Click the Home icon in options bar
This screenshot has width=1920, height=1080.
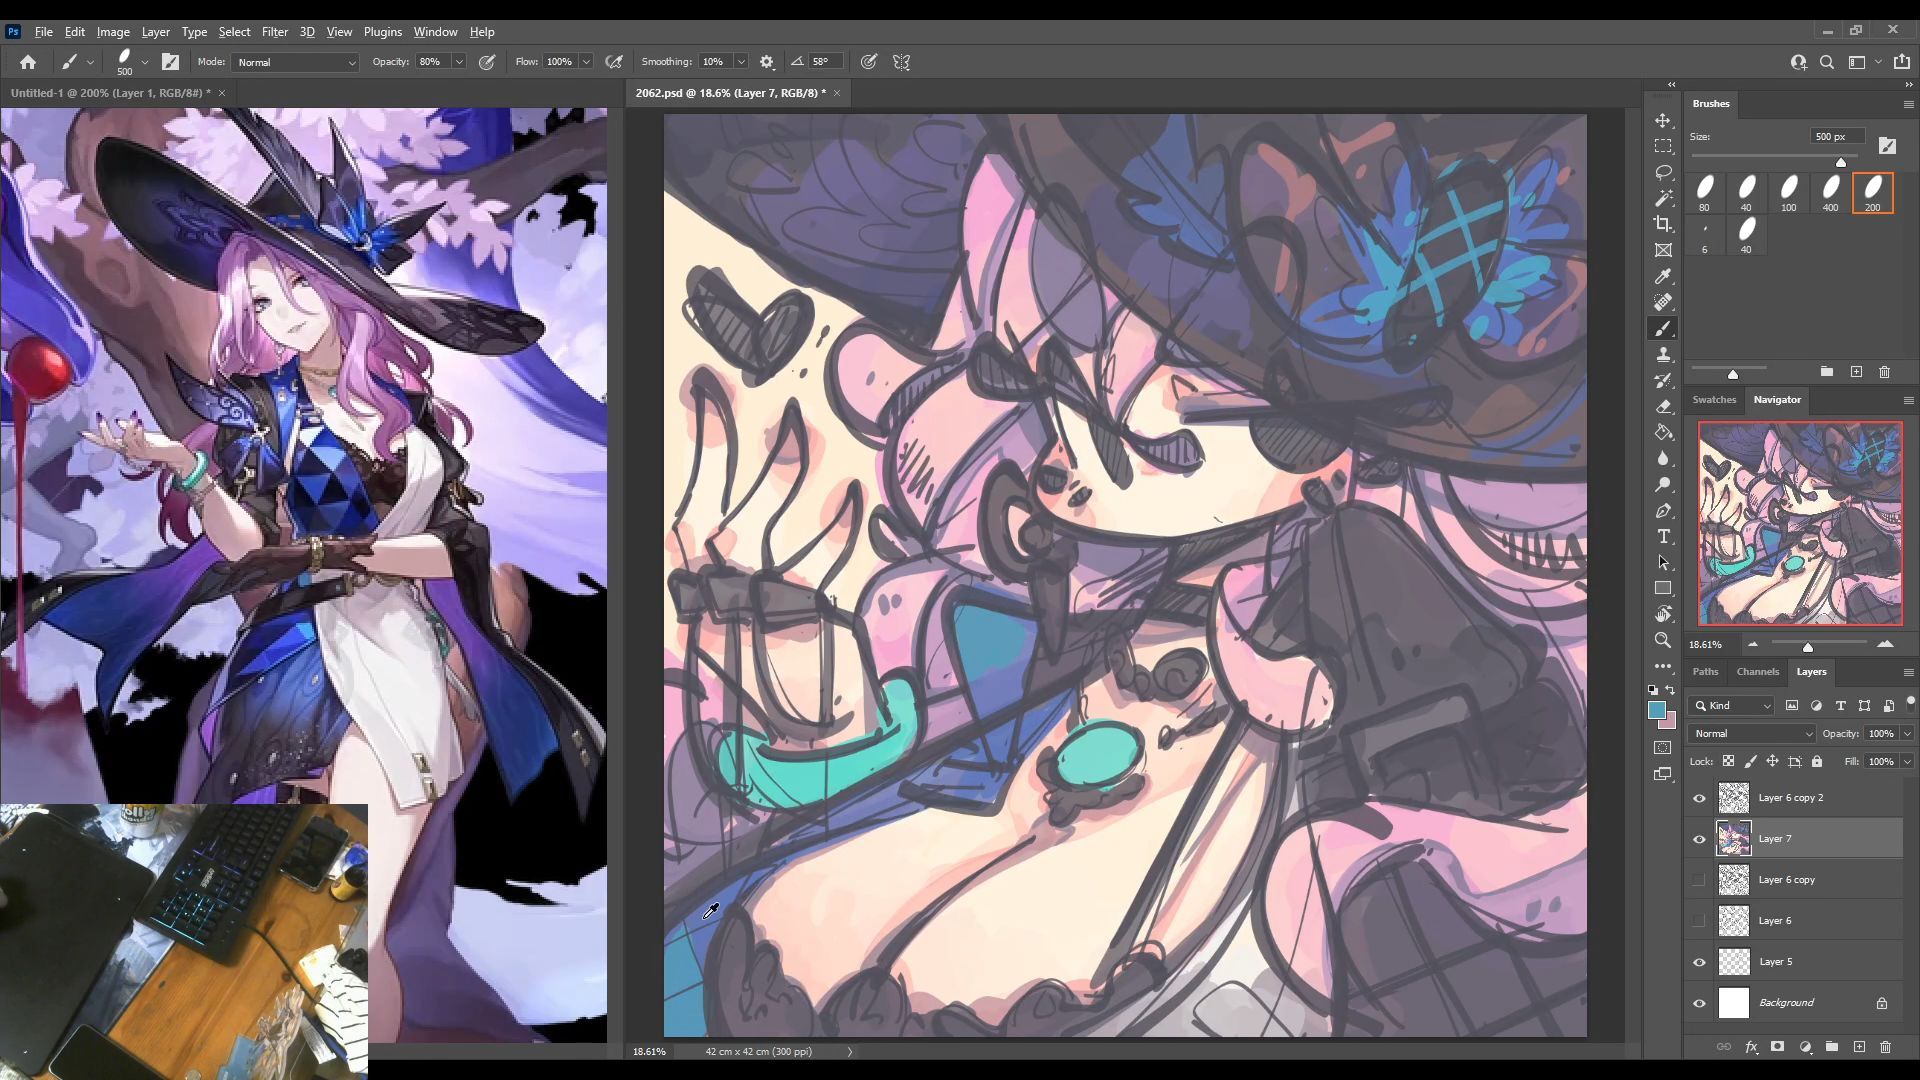(28, 62)
